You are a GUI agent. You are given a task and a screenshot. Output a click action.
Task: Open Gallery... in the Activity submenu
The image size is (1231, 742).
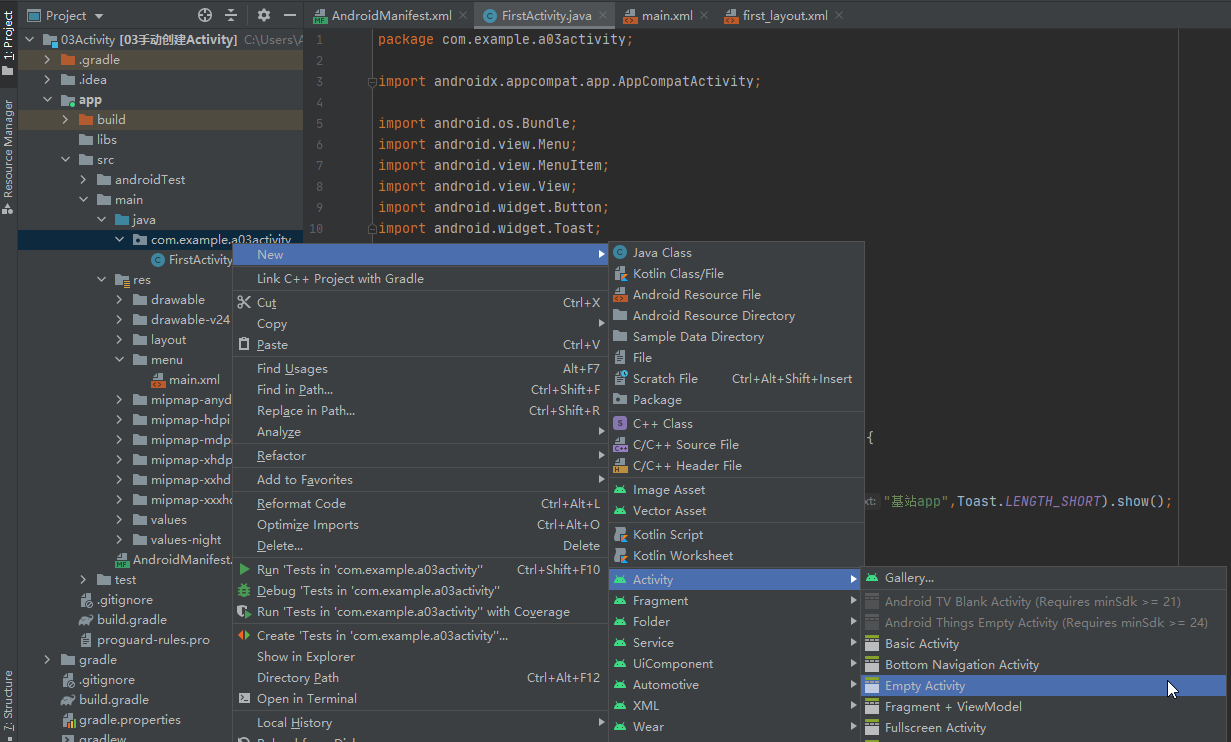coord(1044,578)
